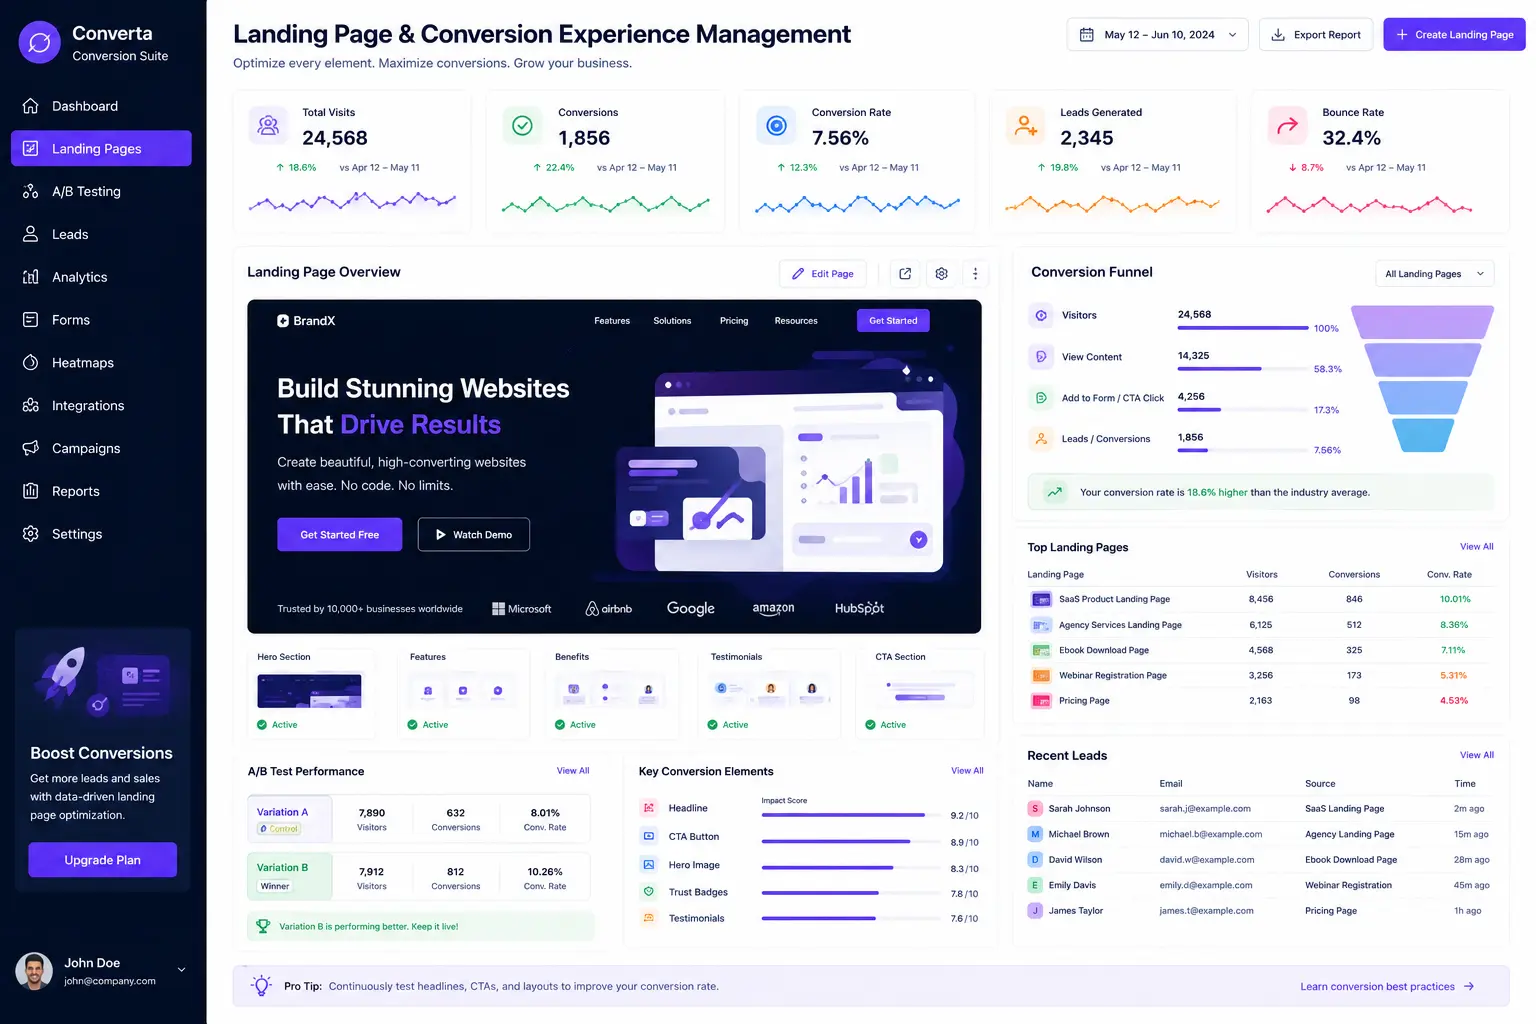Click the Converta logo icon
Viewport: 1536px width, 1024px height.
[40, 43]
